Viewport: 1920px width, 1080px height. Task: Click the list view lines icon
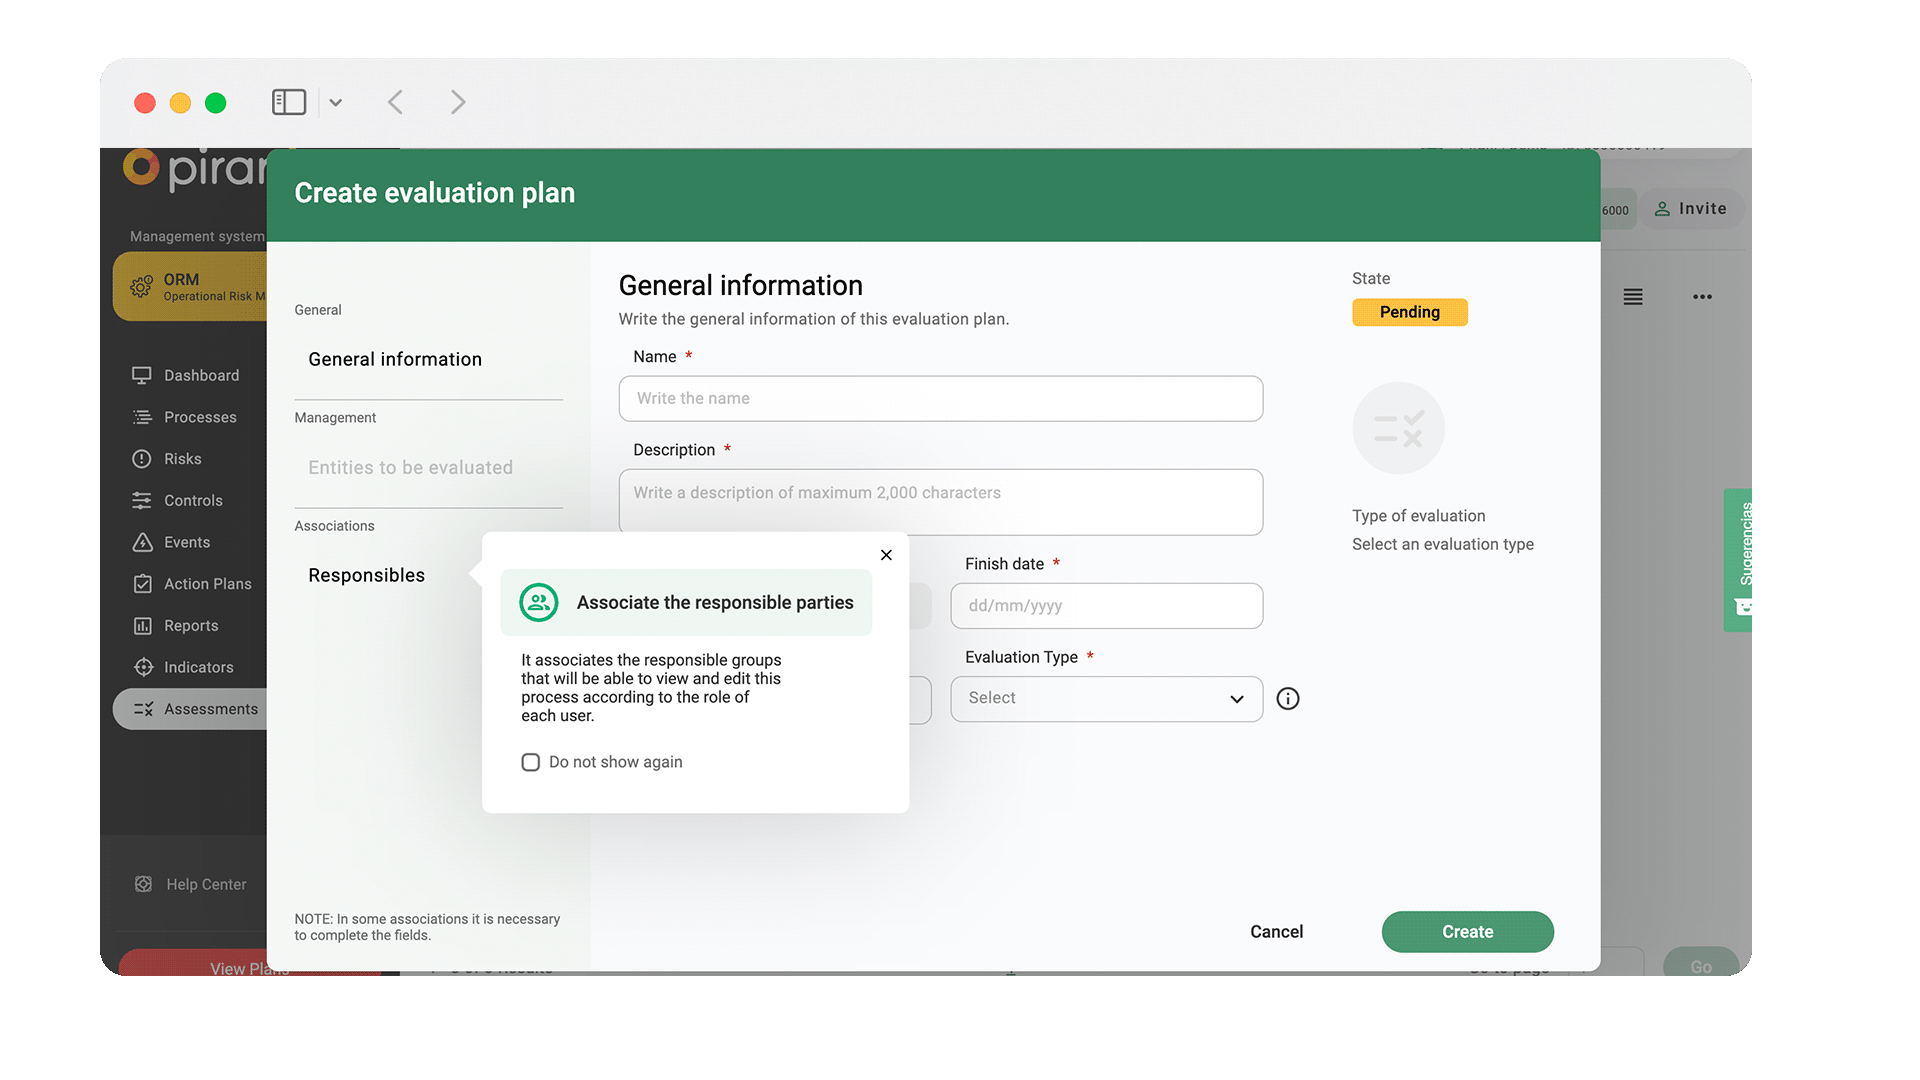(1633, 297)
